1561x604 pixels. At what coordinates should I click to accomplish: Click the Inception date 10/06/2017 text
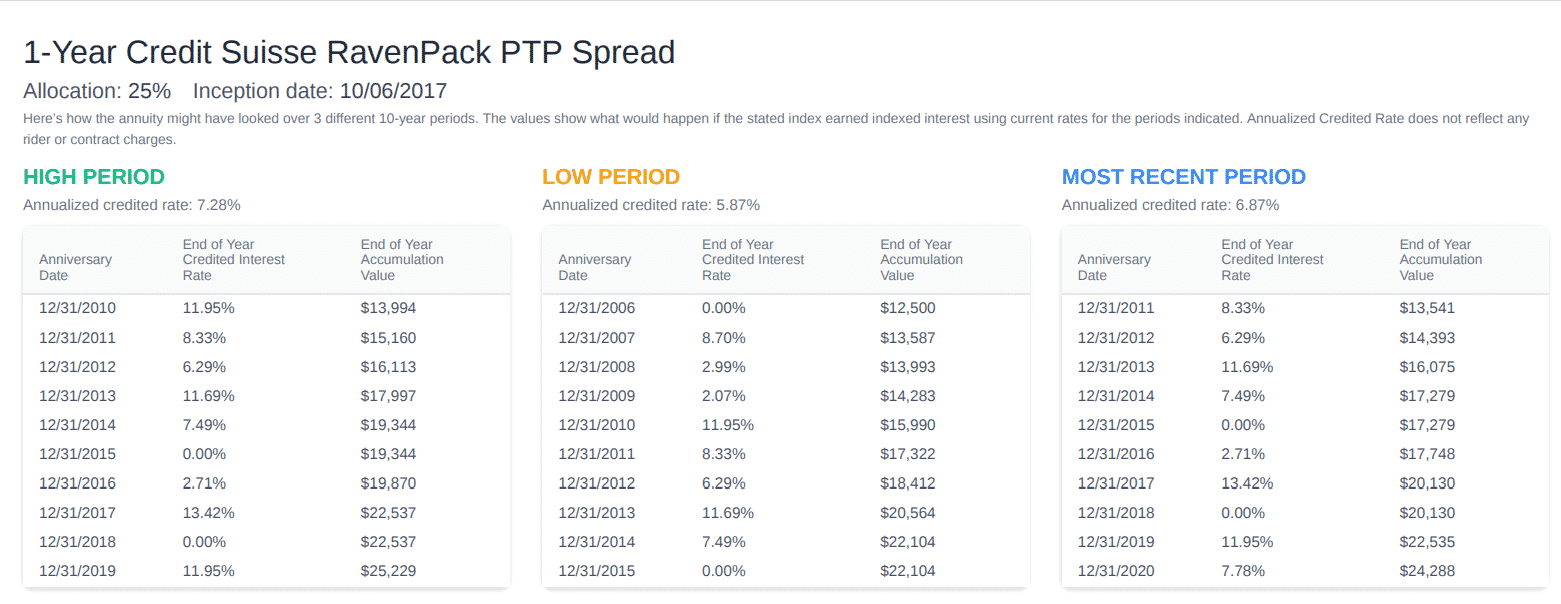(320, 91)
